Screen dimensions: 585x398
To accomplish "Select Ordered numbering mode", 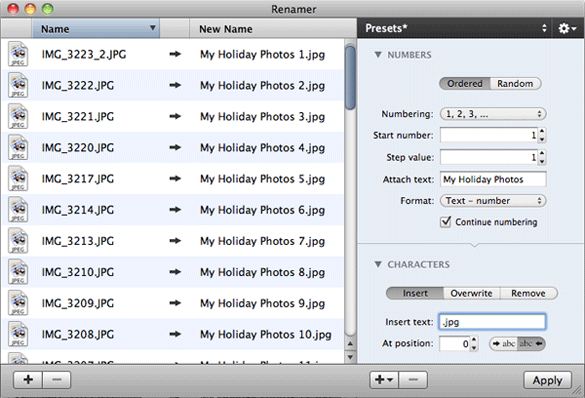I will coord(464,84).
